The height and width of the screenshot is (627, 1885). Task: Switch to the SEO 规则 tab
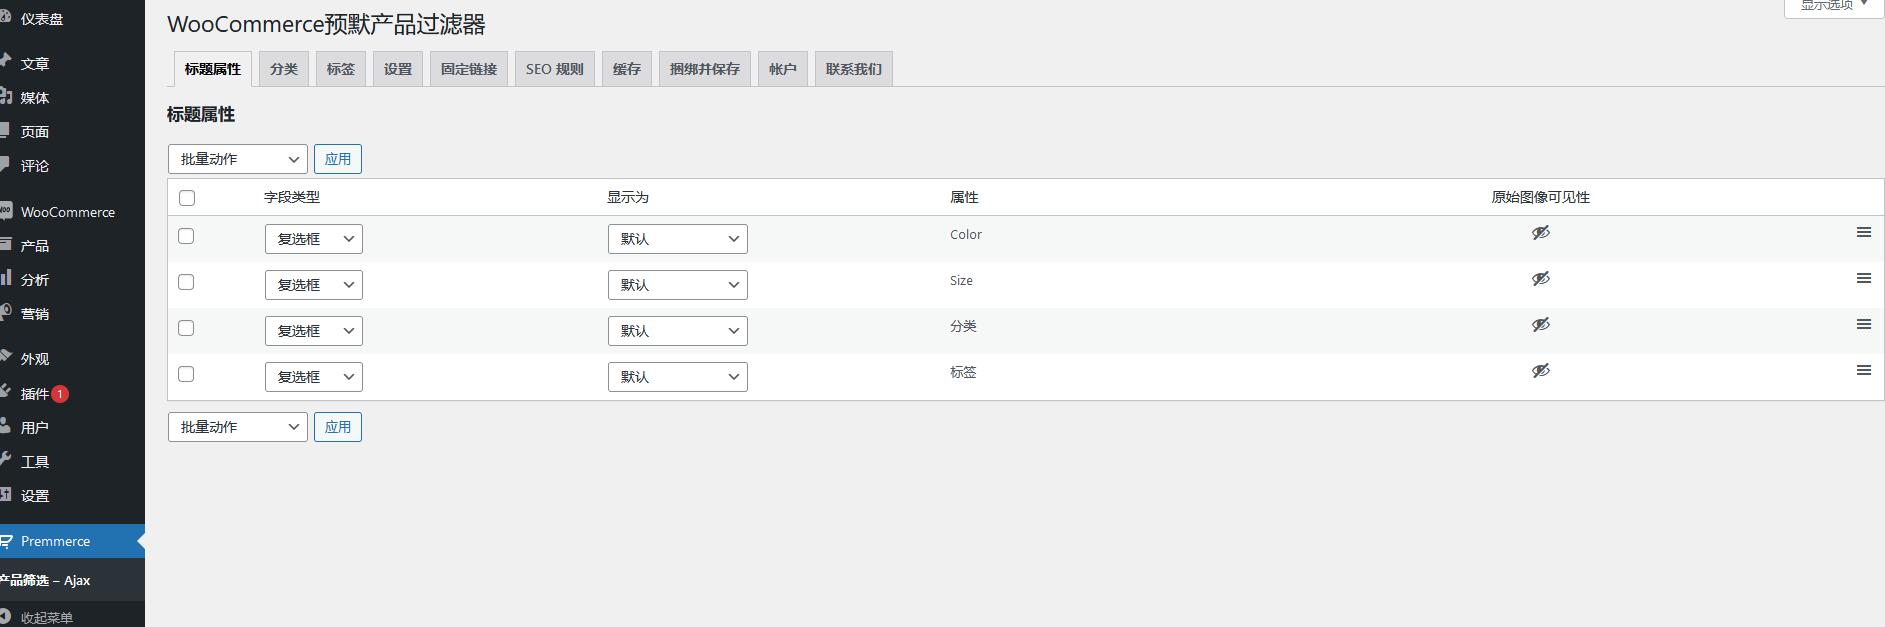pyautogui.click(x=555, y=69)
